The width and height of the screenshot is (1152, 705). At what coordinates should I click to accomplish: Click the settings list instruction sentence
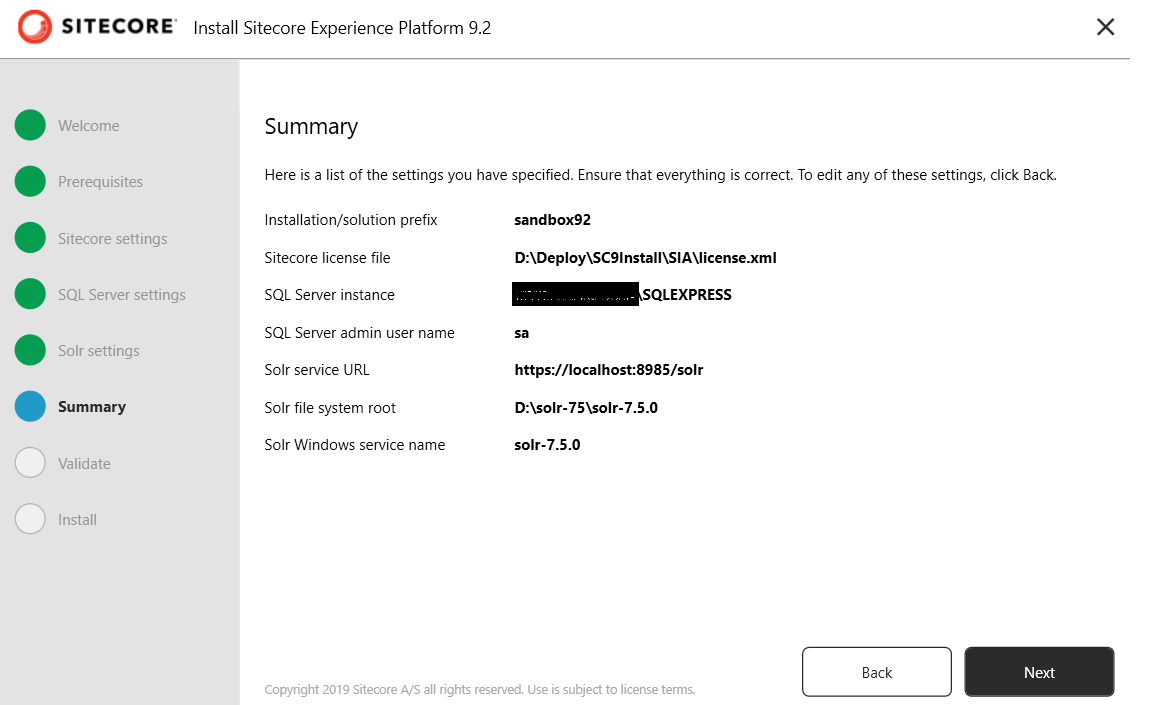[x=660, y=175]
